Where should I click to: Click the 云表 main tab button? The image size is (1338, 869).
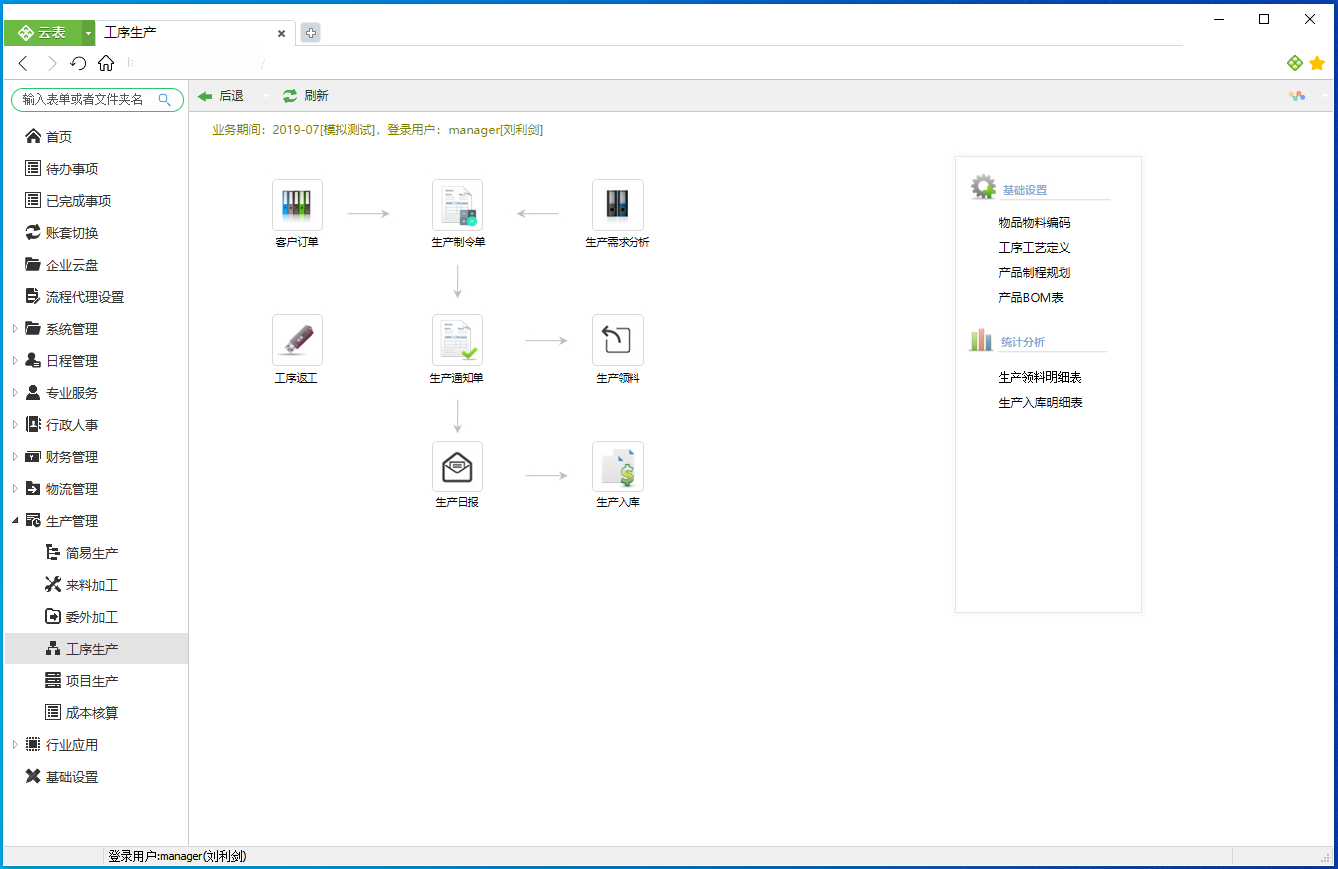42,33
